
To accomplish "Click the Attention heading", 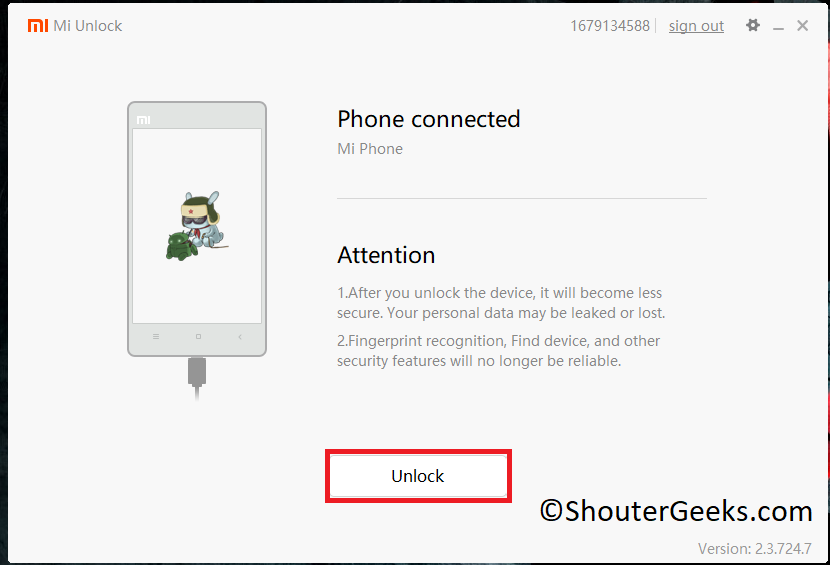I will tap(386, 255).
